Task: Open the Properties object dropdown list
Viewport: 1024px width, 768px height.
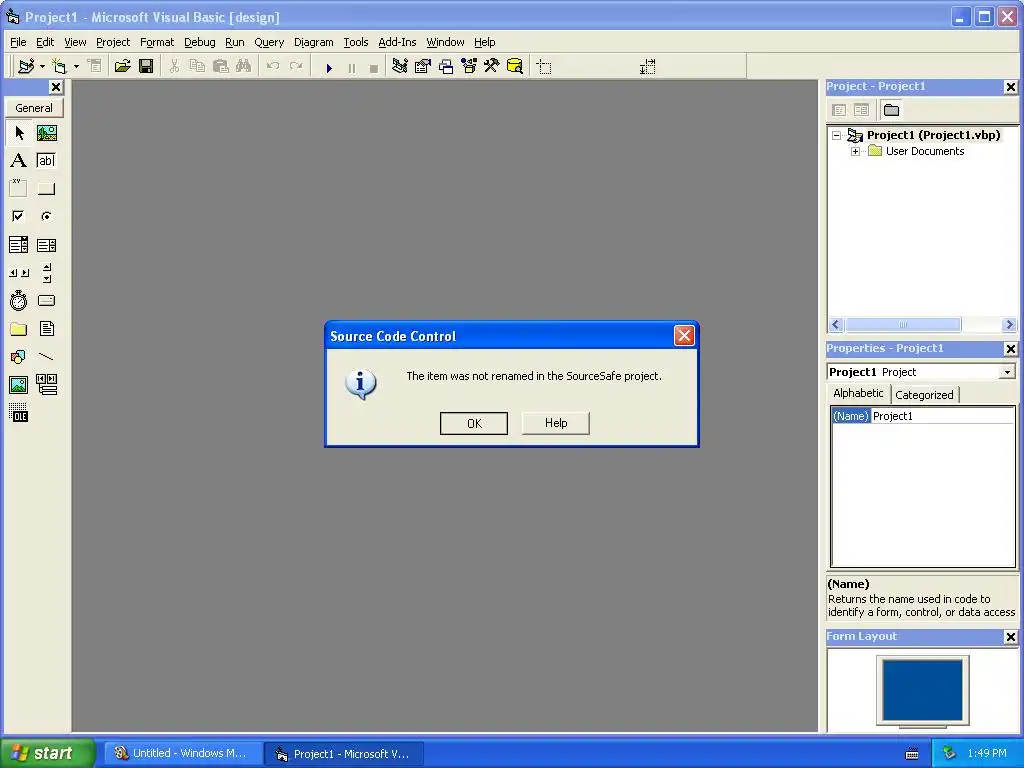Action: 1008,372
